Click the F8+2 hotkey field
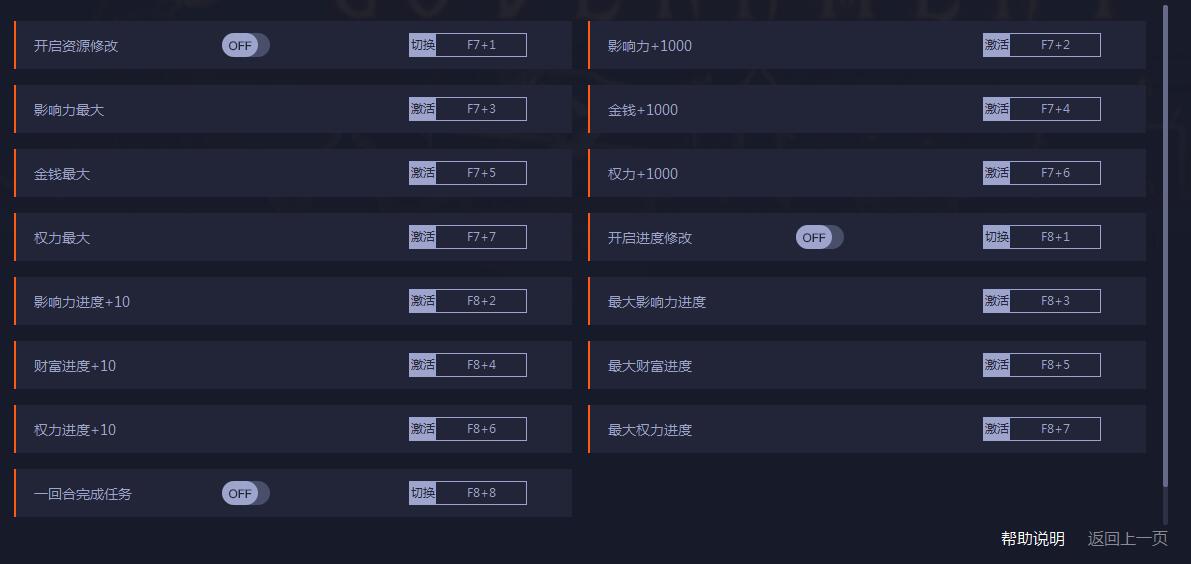This screenshot has width=1191, height=564. point(481,301)
